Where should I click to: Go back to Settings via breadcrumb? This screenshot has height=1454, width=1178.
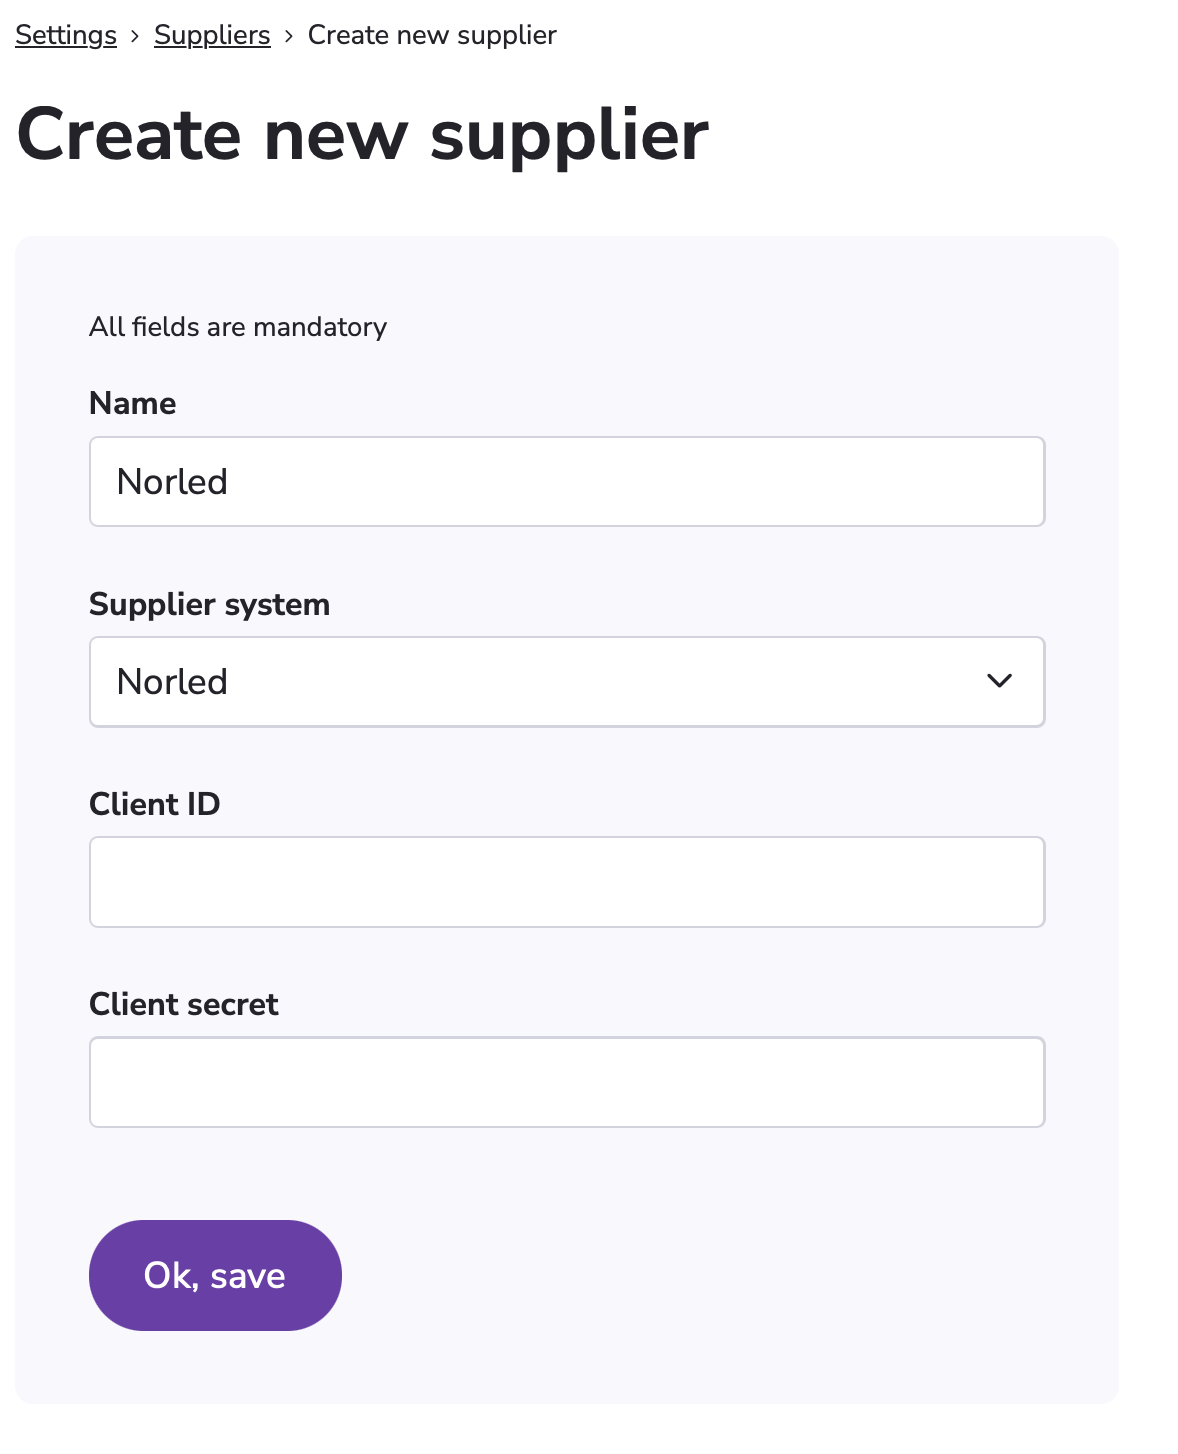[x=66, y=35]
